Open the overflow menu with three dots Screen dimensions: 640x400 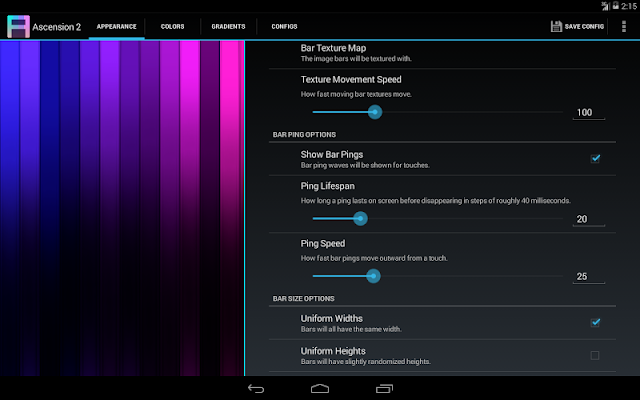623,27
